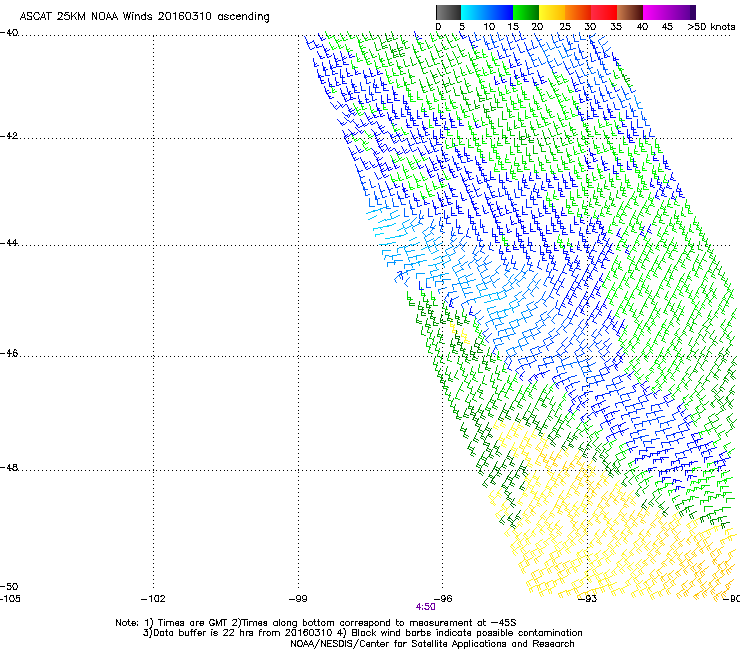This screenshot has width=740, height=650.
Task: Click the purple '4:50' measurement time
Action: point(425,607)
